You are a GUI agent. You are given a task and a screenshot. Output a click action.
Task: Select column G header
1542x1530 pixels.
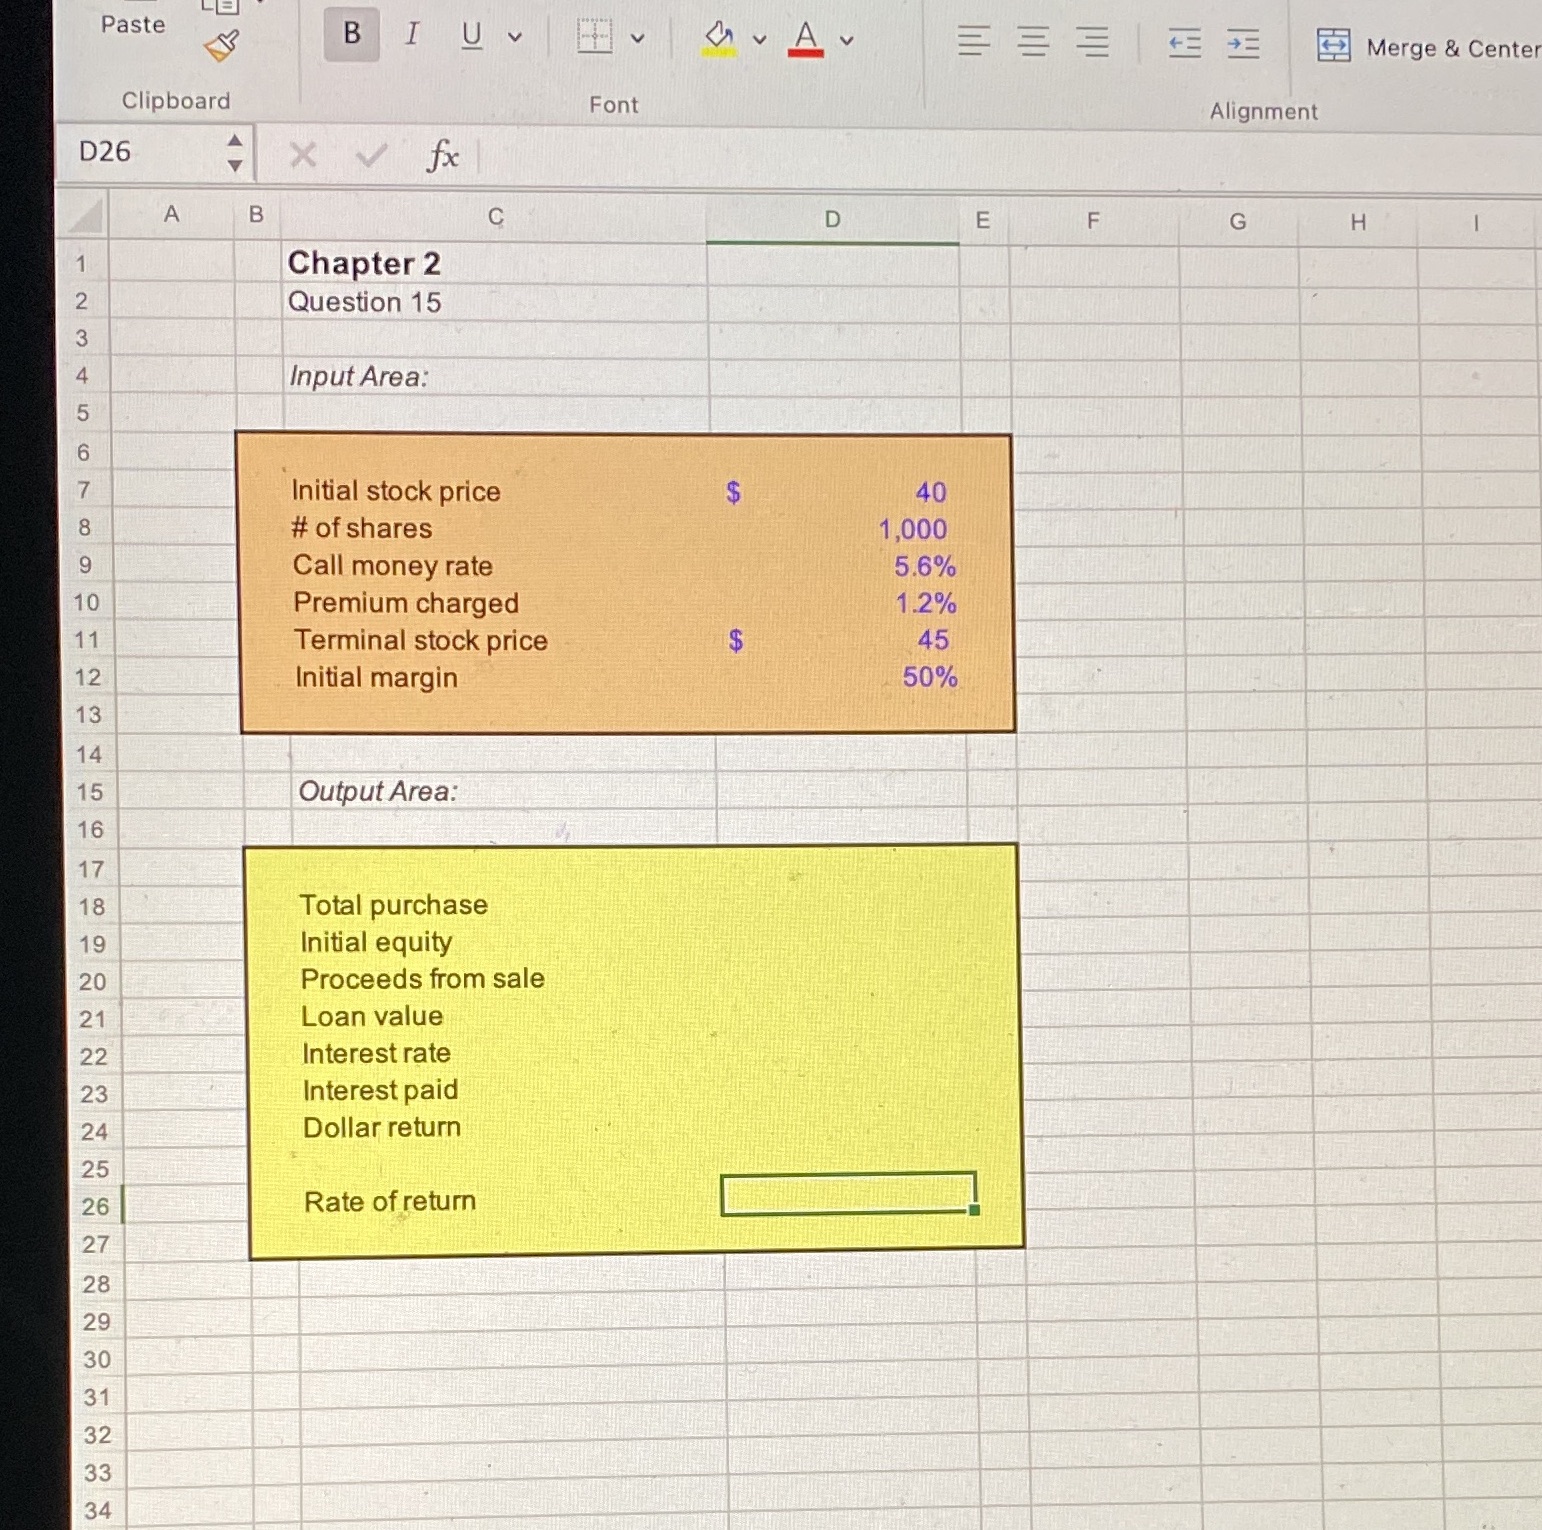tap(1238, 222)
